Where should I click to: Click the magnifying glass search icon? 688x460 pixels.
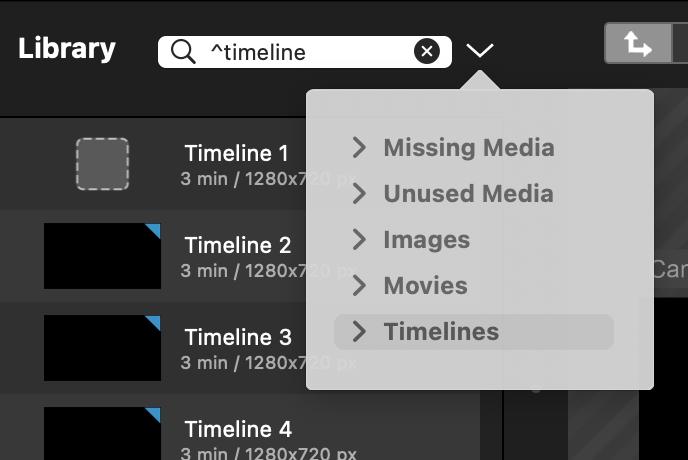(x=183, y=51)
